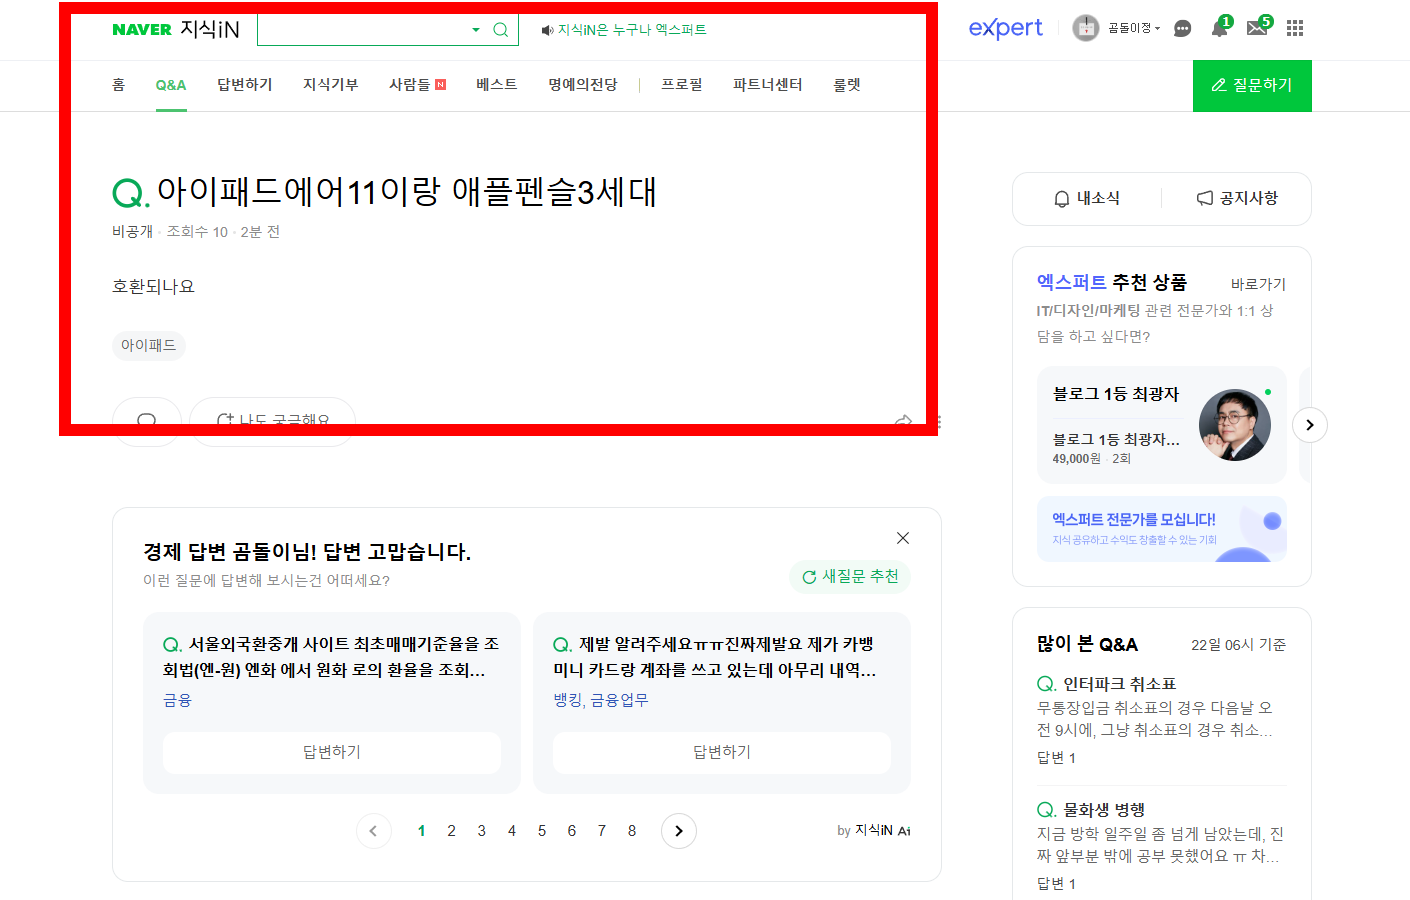This screenshot has height=900, width=1410.
Task: Click the next page arrow in pagination
Action: pyautogui.click(x=679, y=831)
